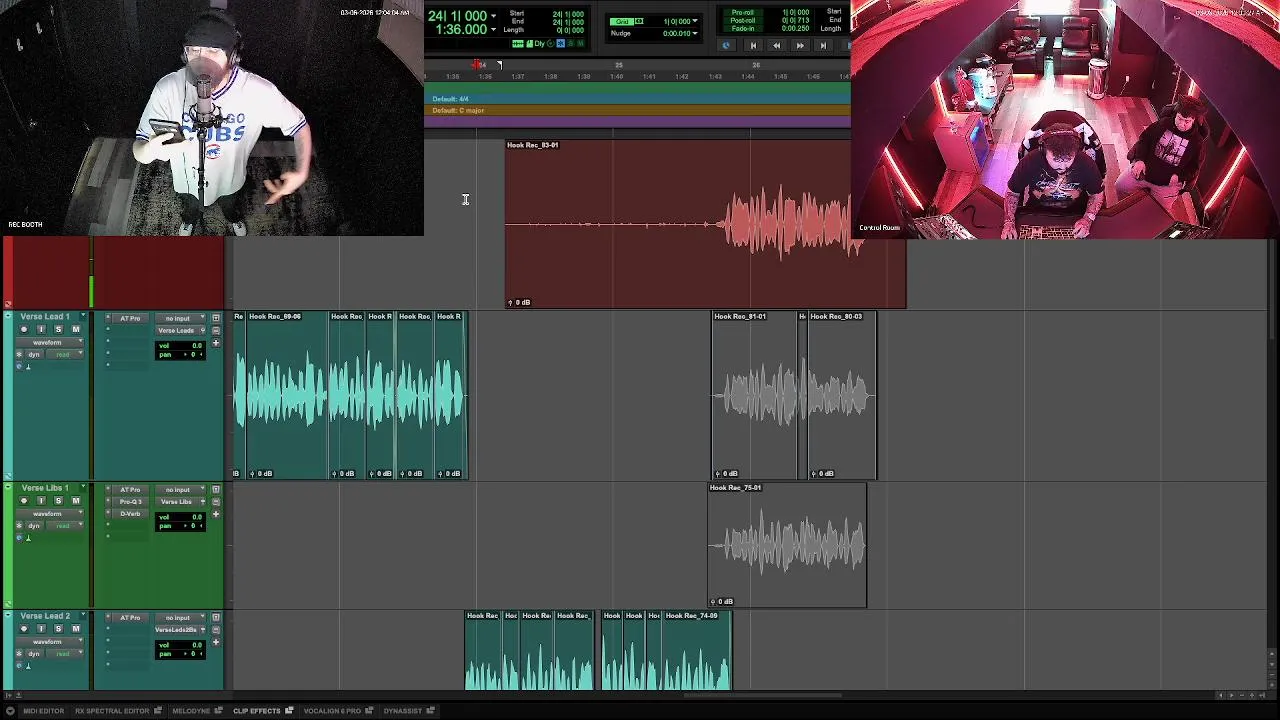Click the plus icon on Verse Libs 1 I/O
1280x720 pixels.
tap(216, 514)
